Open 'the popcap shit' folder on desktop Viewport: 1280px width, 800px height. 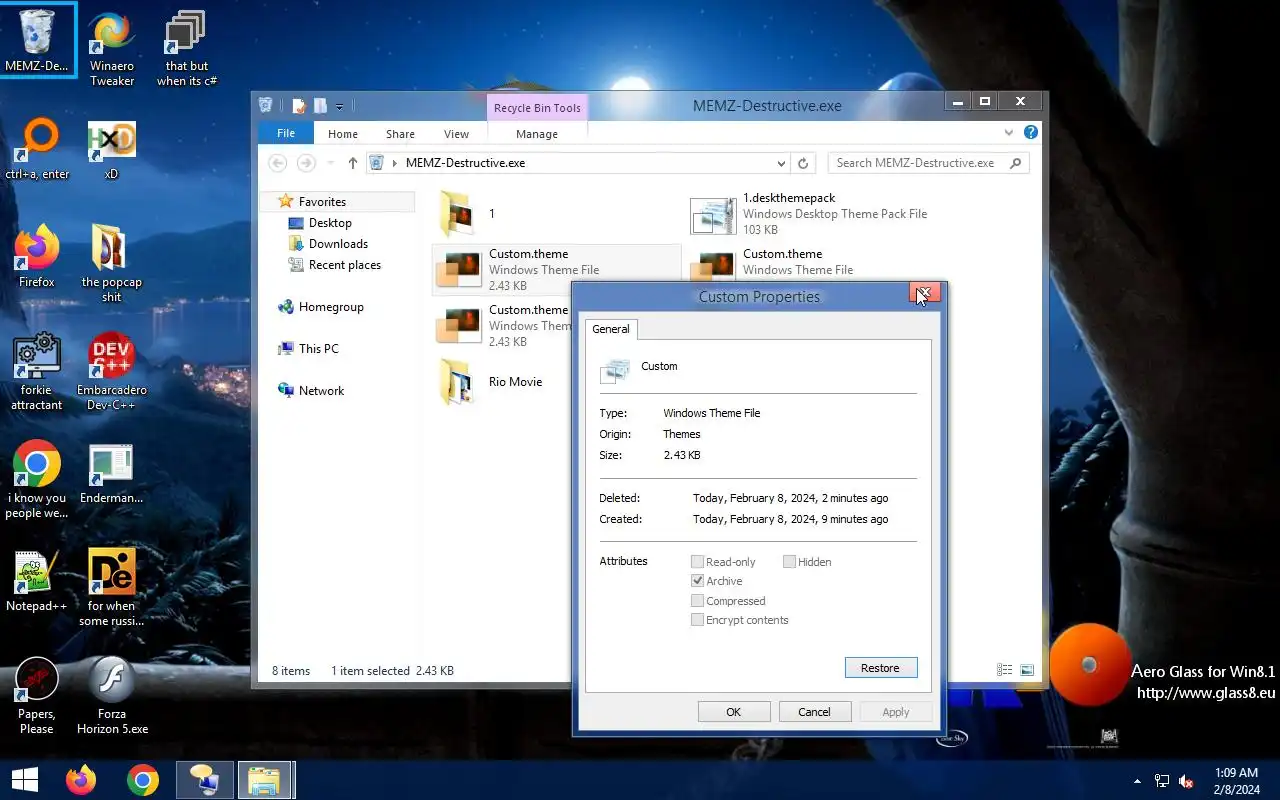click(112, 264)
